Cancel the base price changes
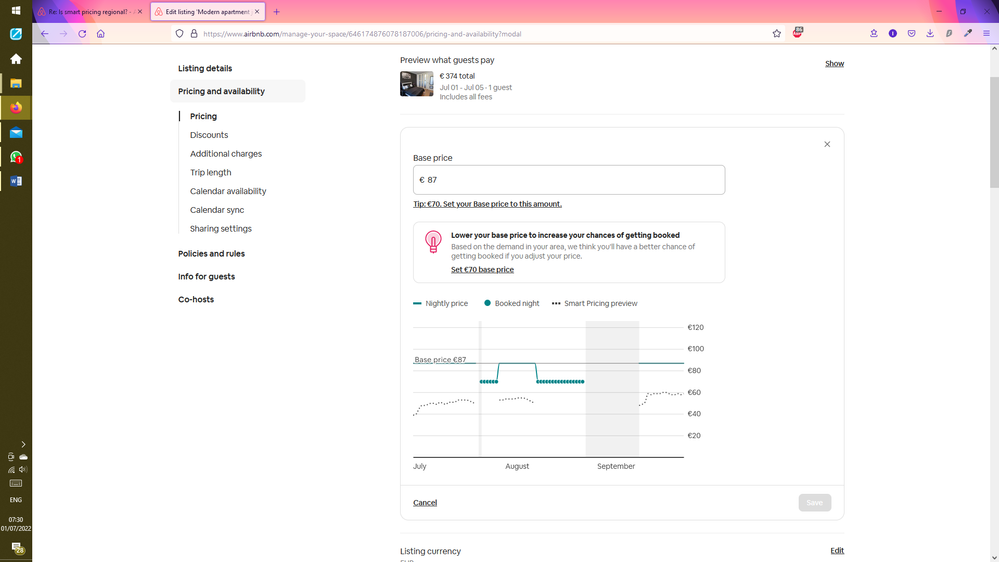This screenshot has height=562, width=999. [x=425, y=503]
